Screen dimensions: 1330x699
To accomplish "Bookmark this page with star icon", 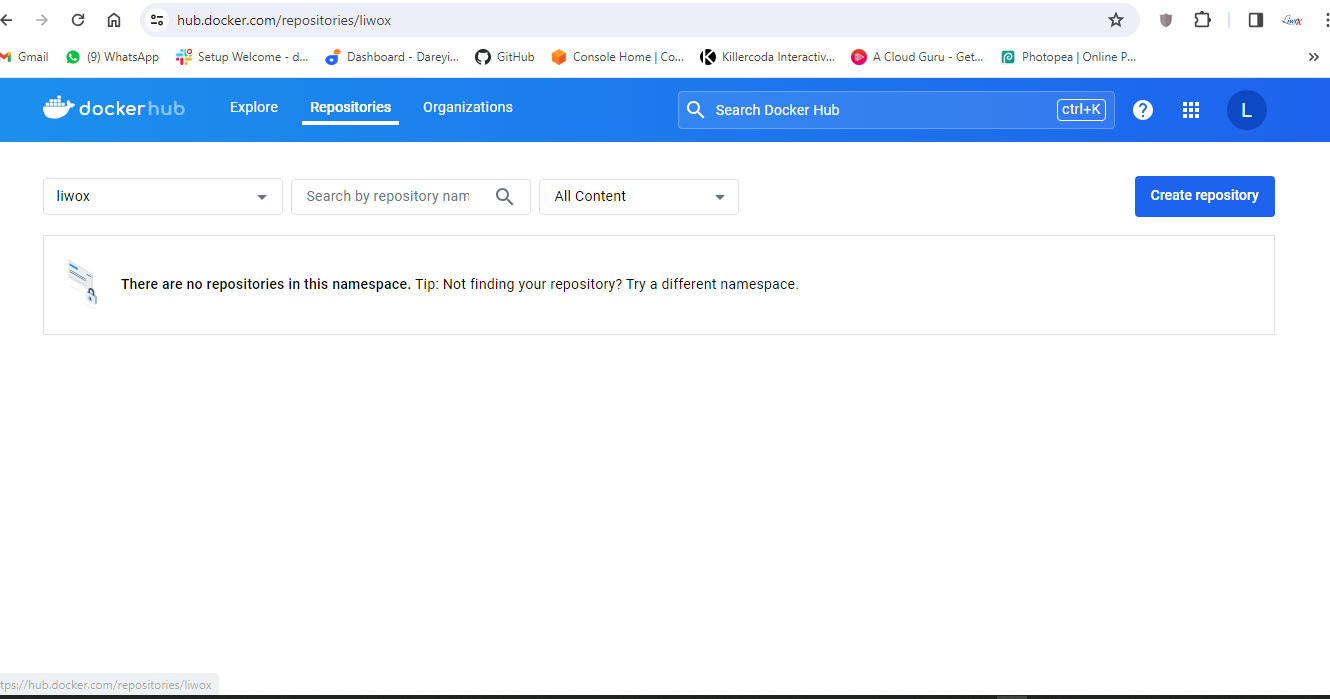I will point(1116,20).
